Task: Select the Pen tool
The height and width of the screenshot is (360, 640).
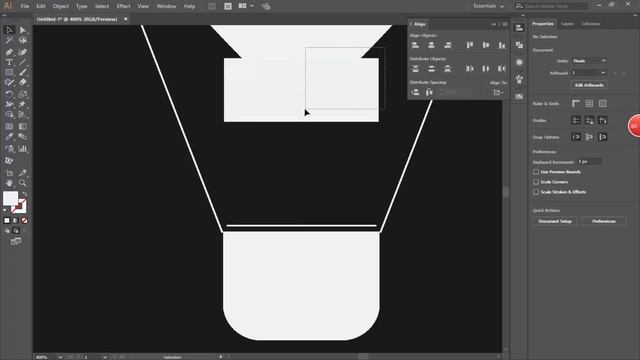Action: [x=9, y=52]
